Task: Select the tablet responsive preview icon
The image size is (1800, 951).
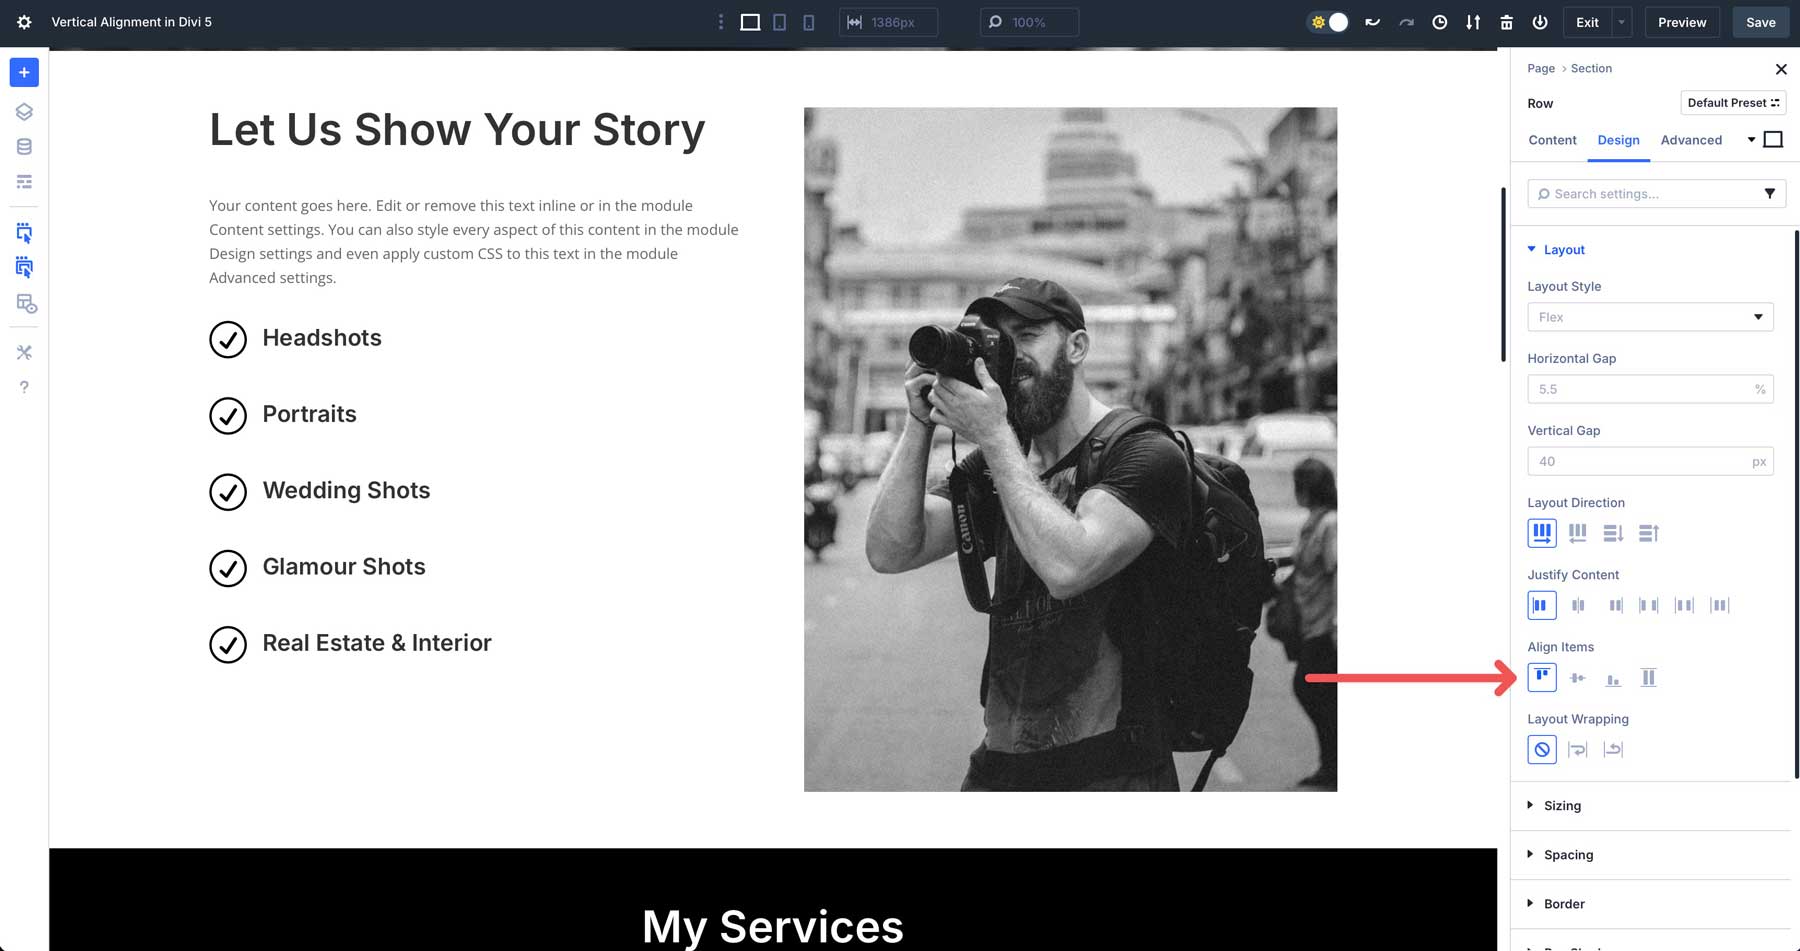Action: (778, 21)
